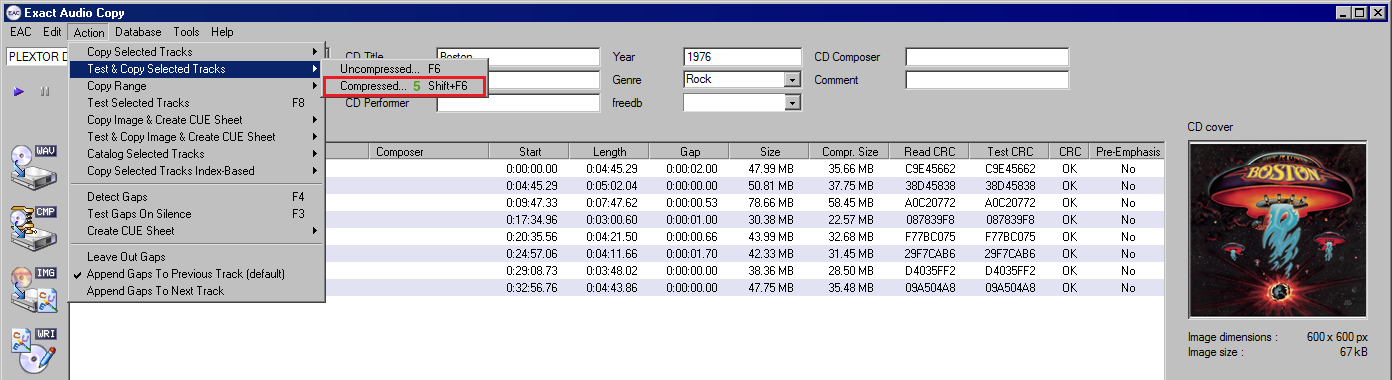Open the Tools menu

(x=186, y=32)
